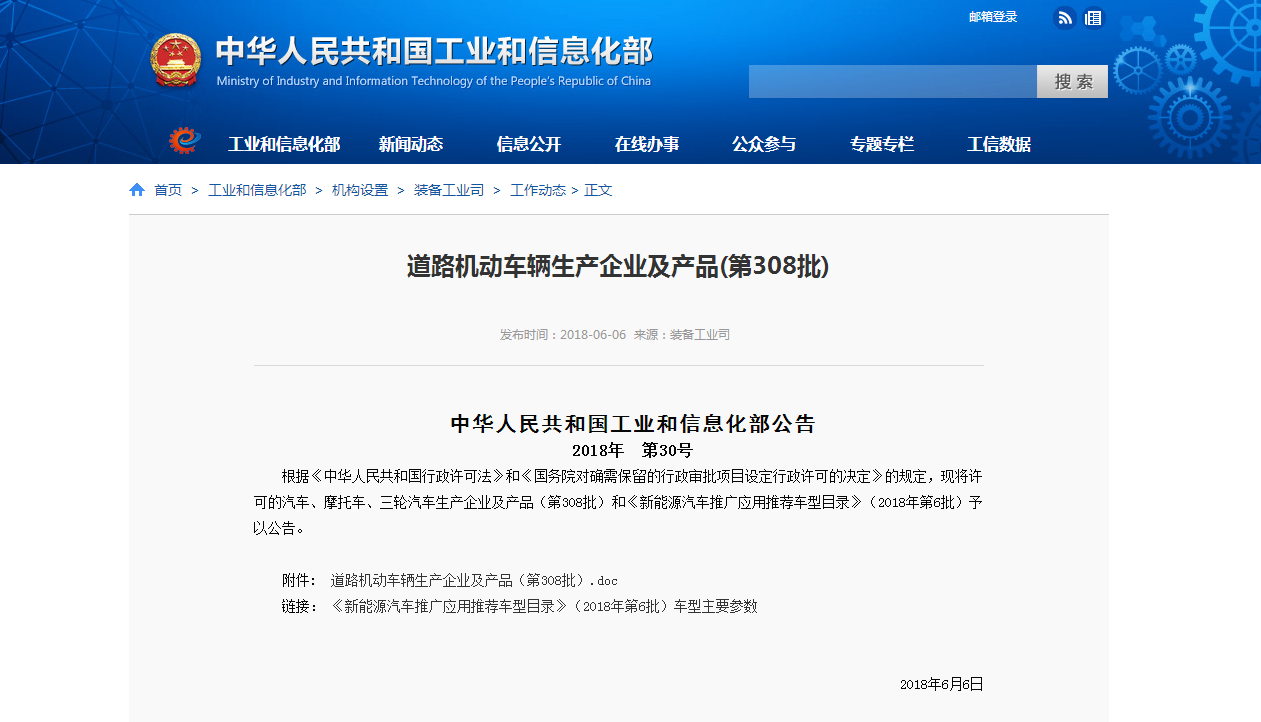Open the 工信数据 menu
The width and height of the screenshot is (1261, 722).
click(x=999, y=144)
